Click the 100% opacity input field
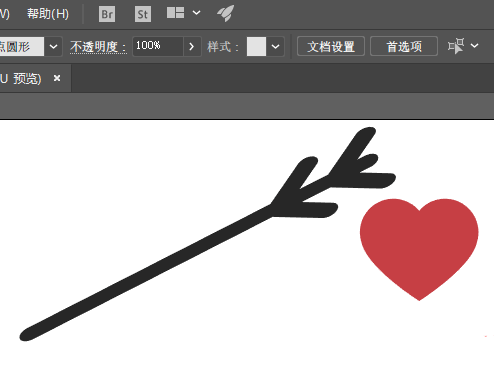Image resolution: width=494 pixels, height=392 pixels. click(158, 46)
